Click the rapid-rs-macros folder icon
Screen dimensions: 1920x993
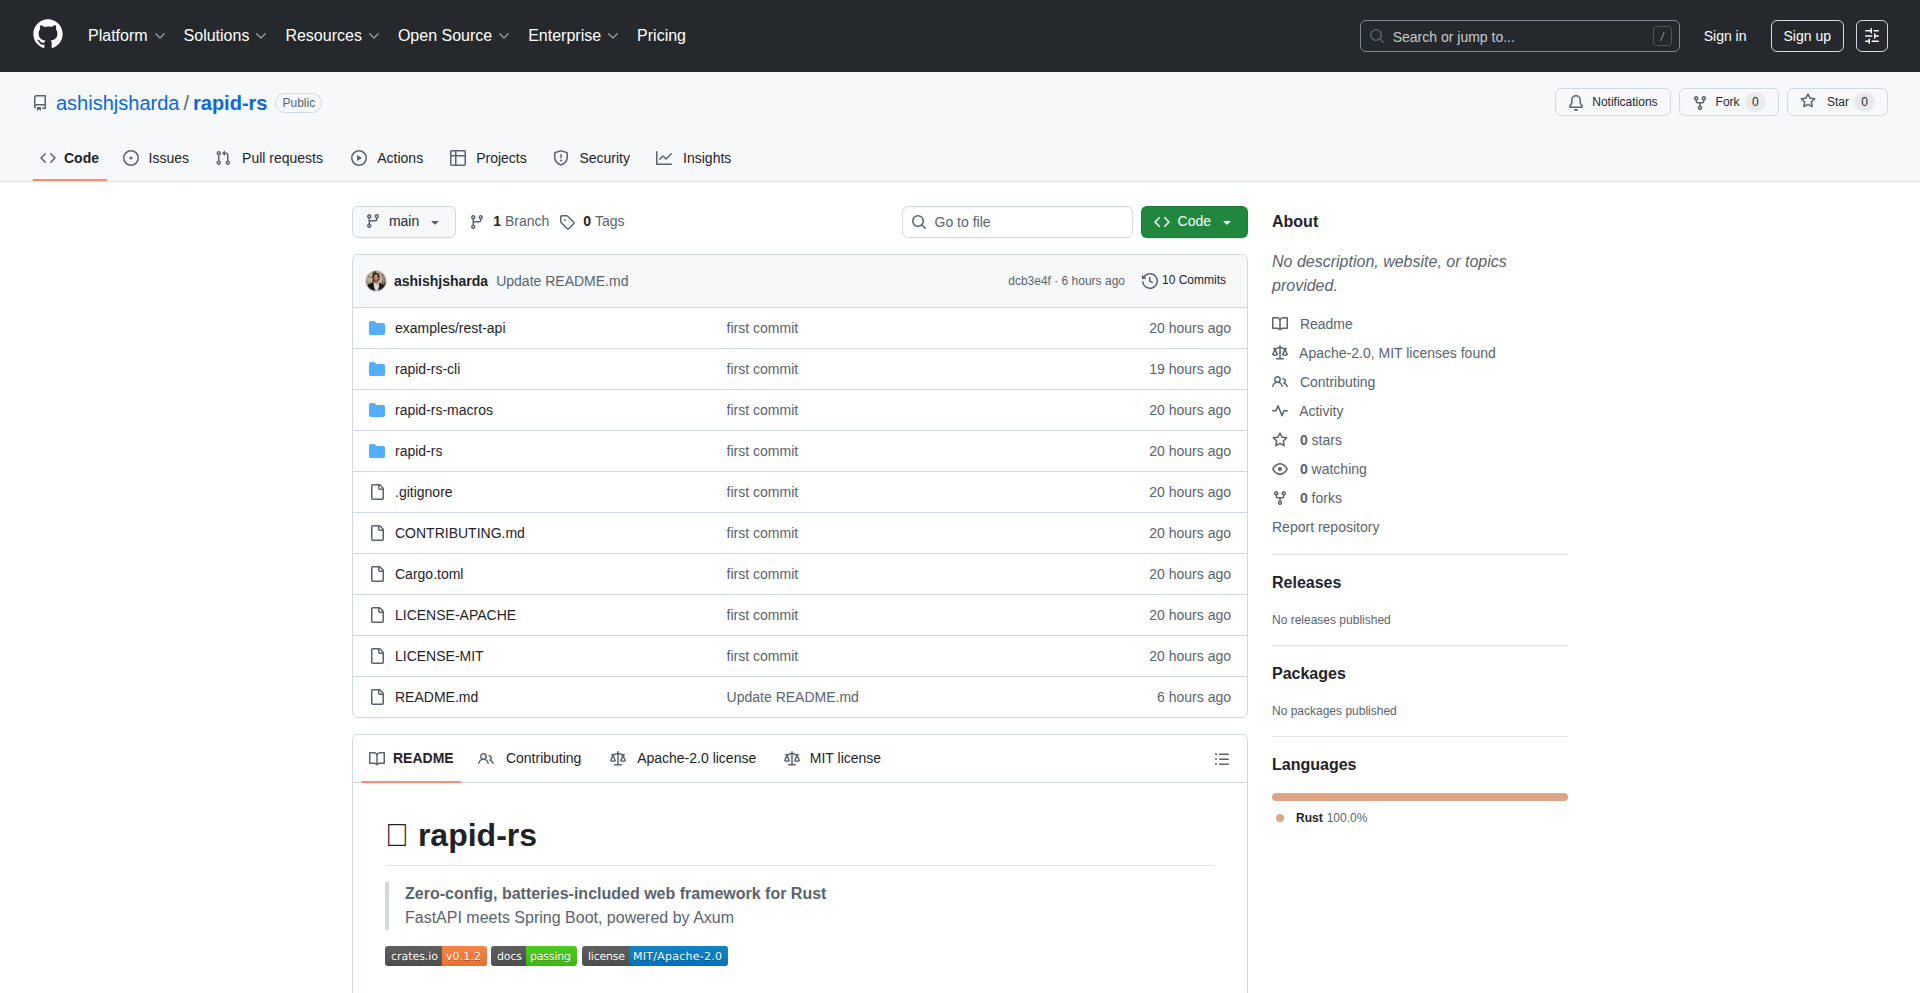377,410
